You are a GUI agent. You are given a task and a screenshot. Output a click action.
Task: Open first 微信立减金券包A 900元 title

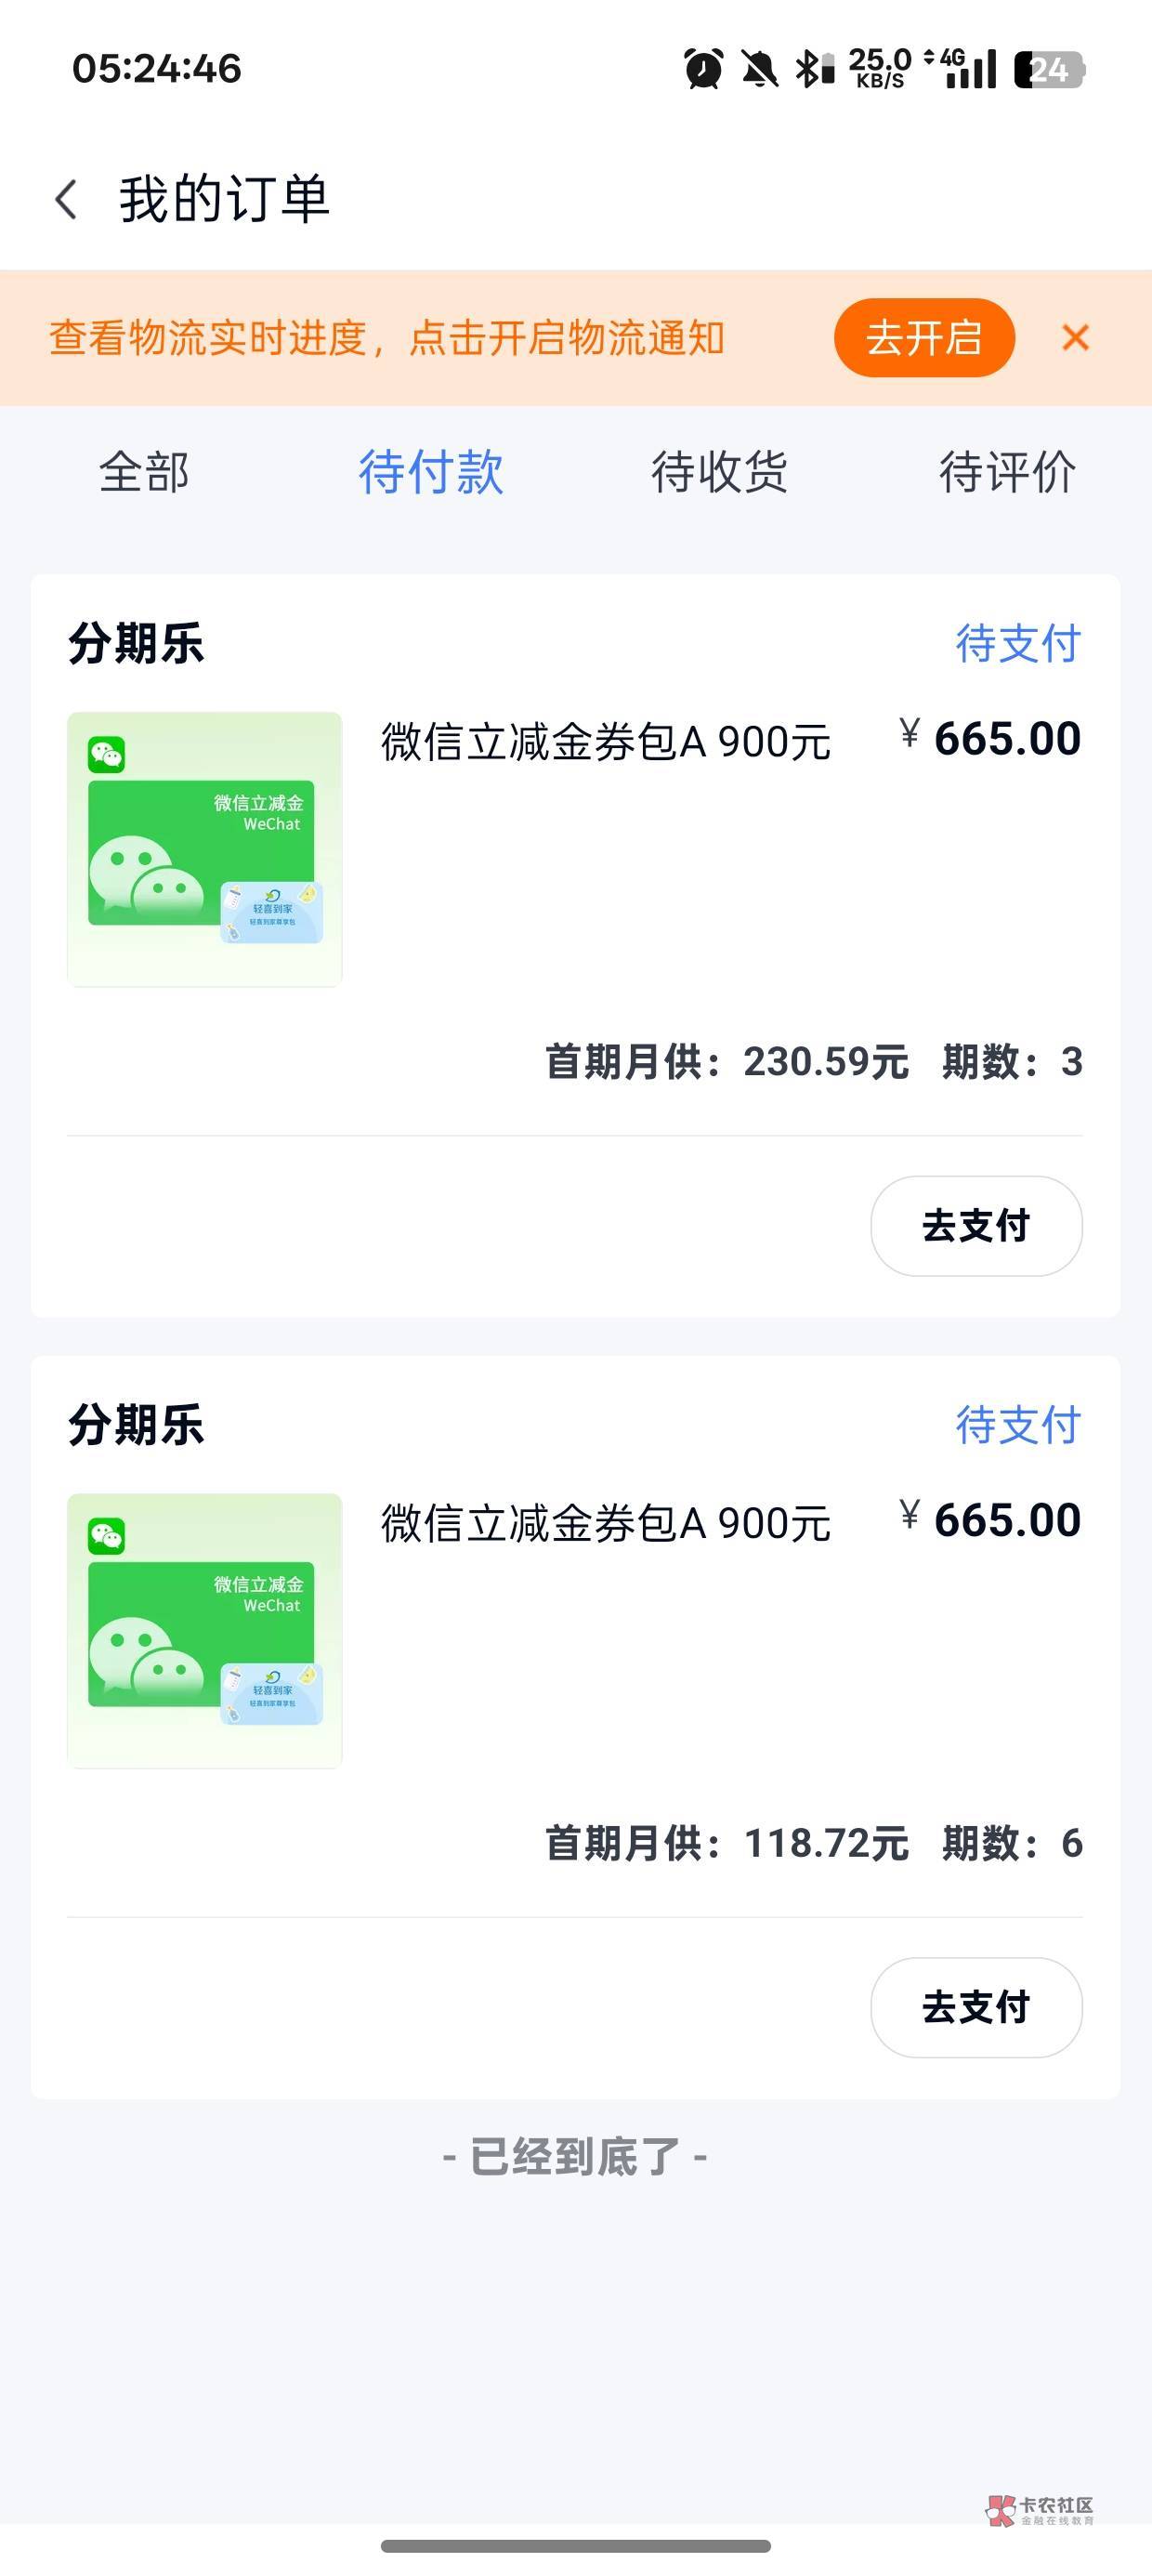point(606,743)
